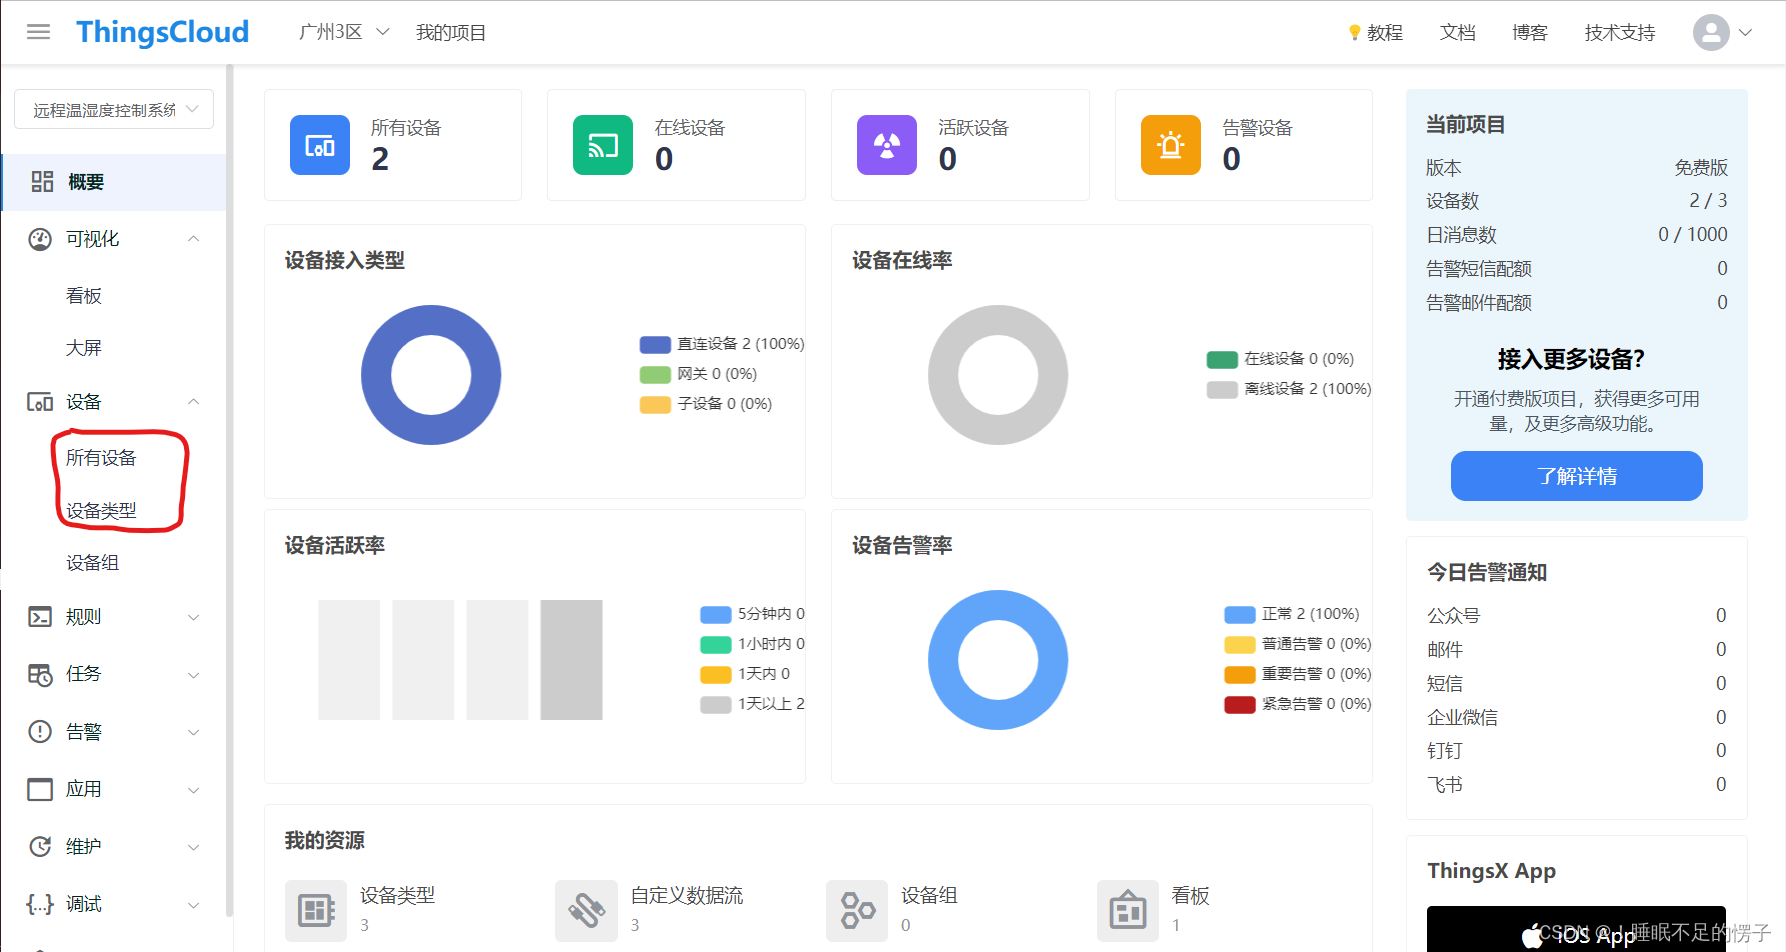Go to 设备组 in sidebar

click(93, 563)
